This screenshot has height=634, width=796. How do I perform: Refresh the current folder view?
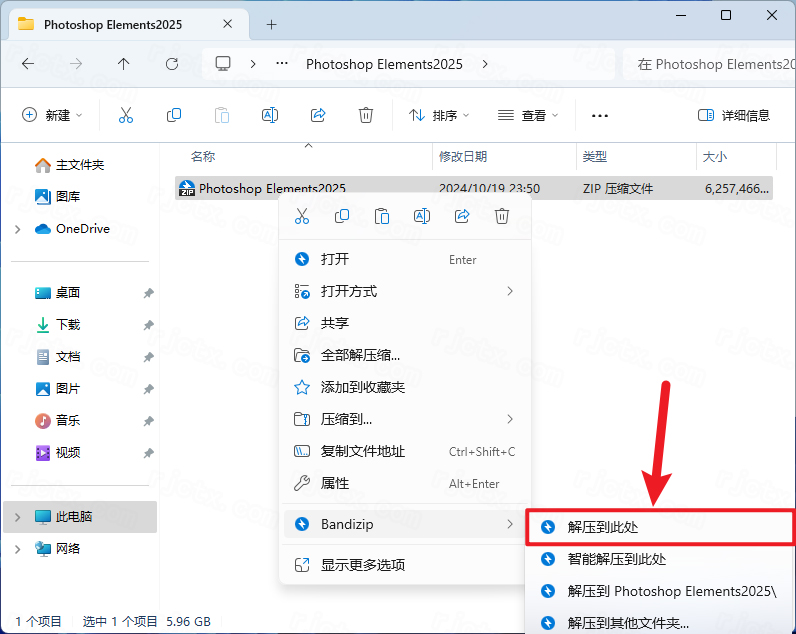[x=172, y=64]
